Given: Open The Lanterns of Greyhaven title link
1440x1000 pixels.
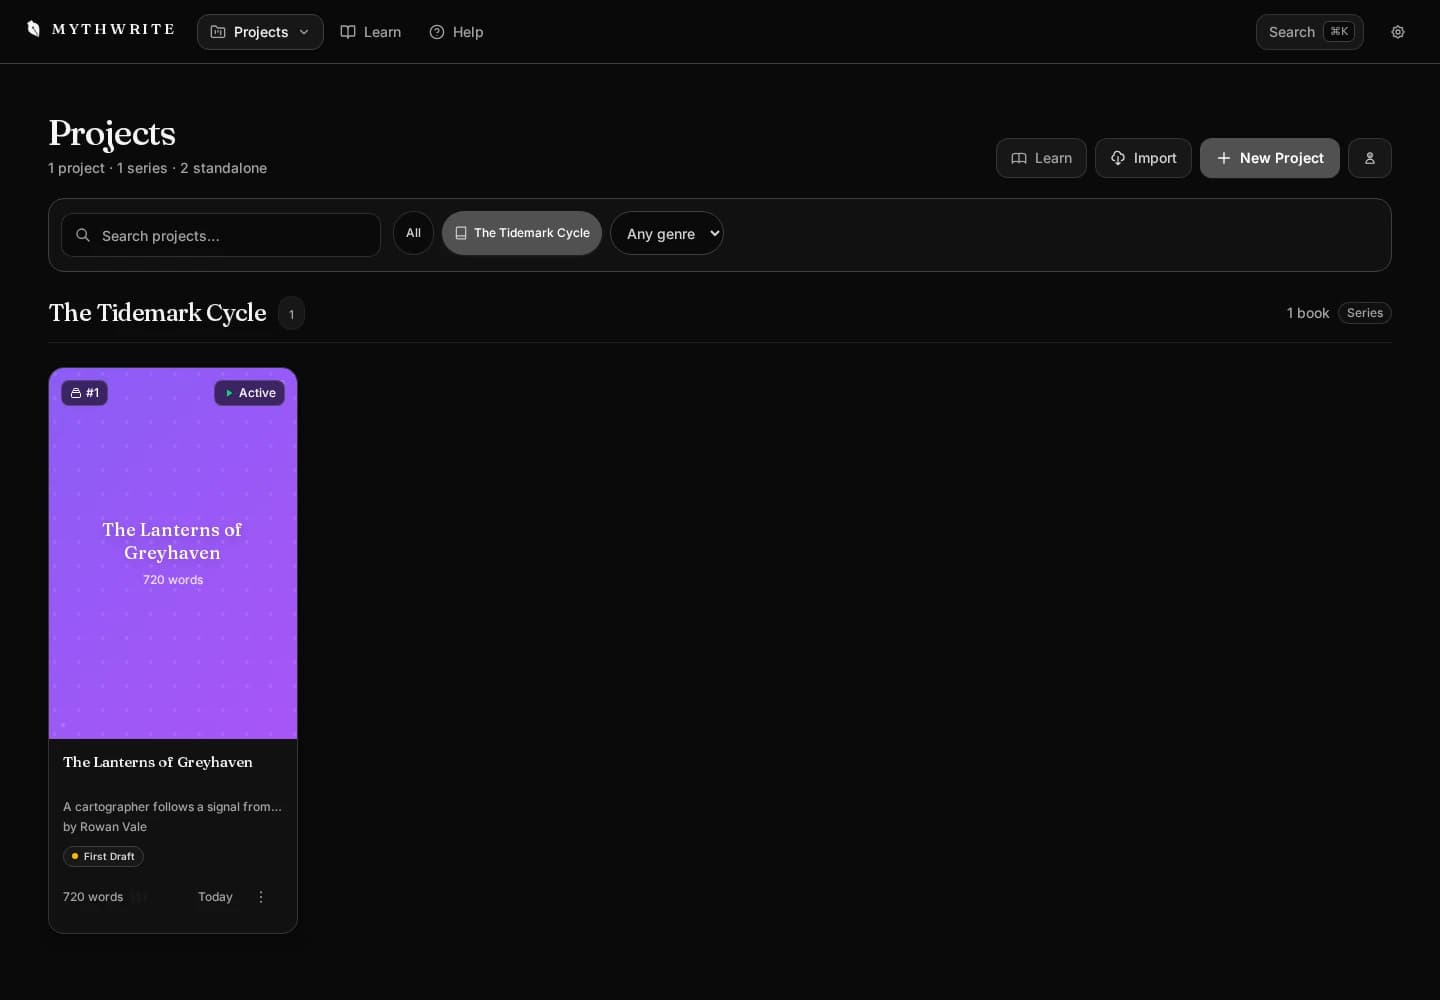Looking at the screenshot, I should pyautogui.click(x=158, y=762).
